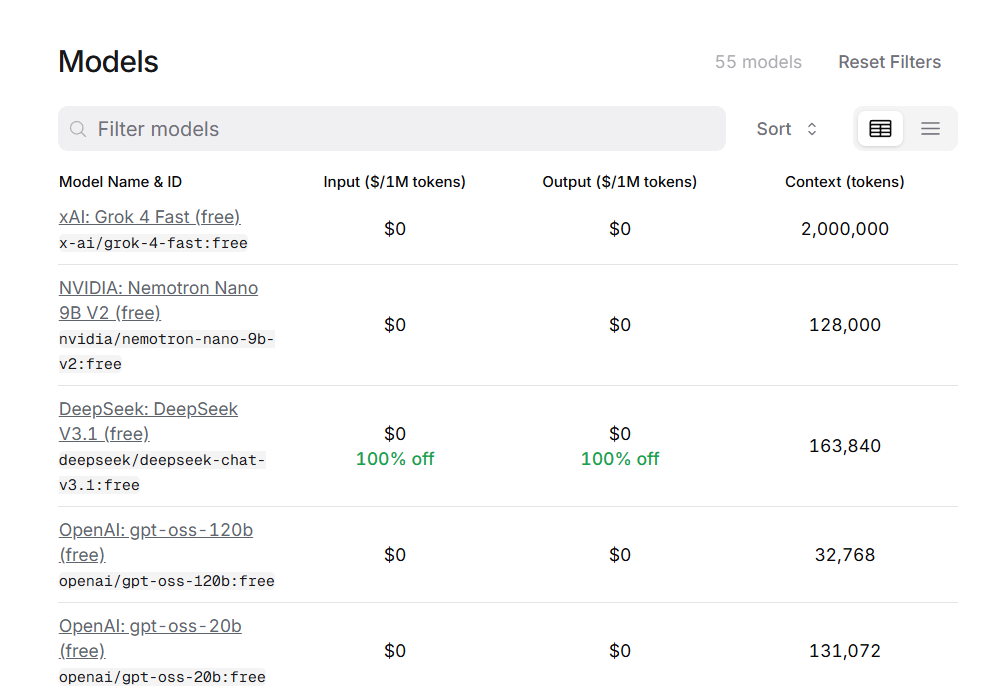Image resolution: width=988 pixels, height=693 pixels.
Task: Click the Context (tokens) column header
Action: [844, 182]
